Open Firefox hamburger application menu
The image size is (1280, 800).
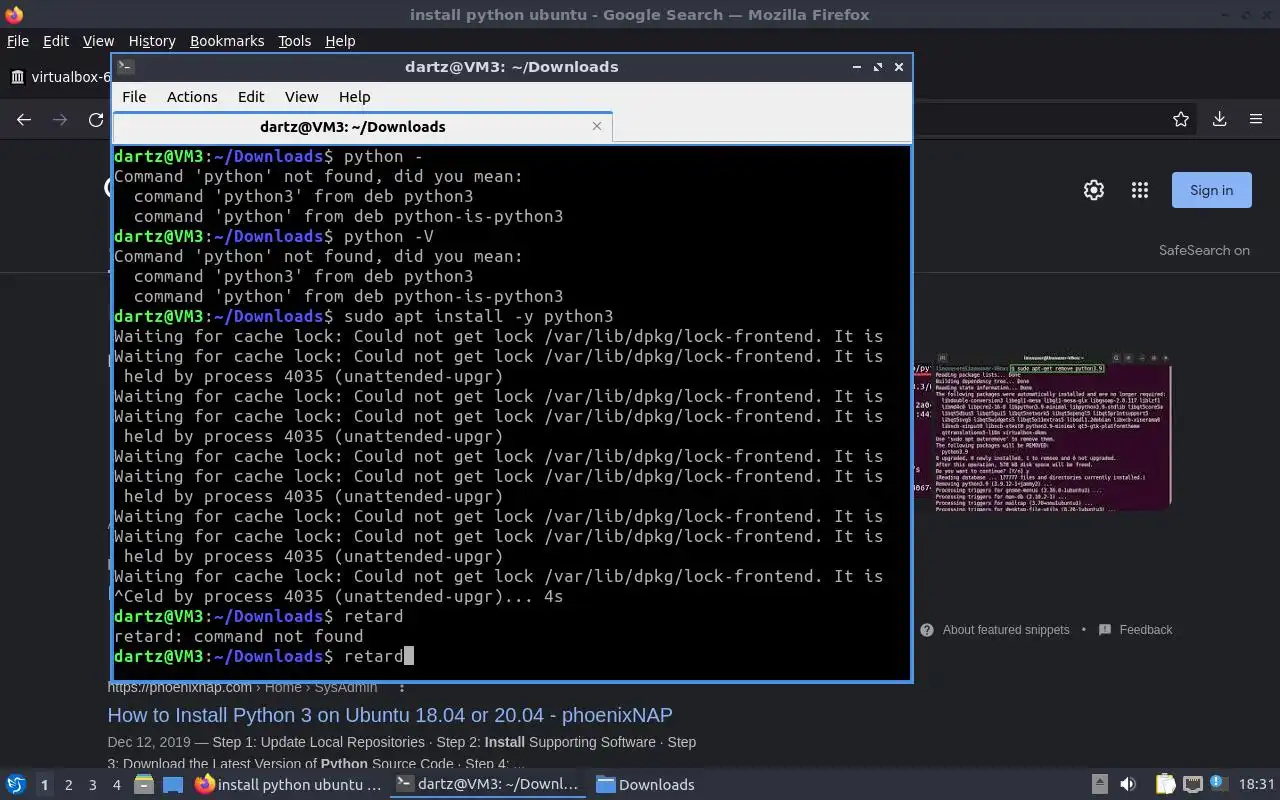(x=1256, y=120)
